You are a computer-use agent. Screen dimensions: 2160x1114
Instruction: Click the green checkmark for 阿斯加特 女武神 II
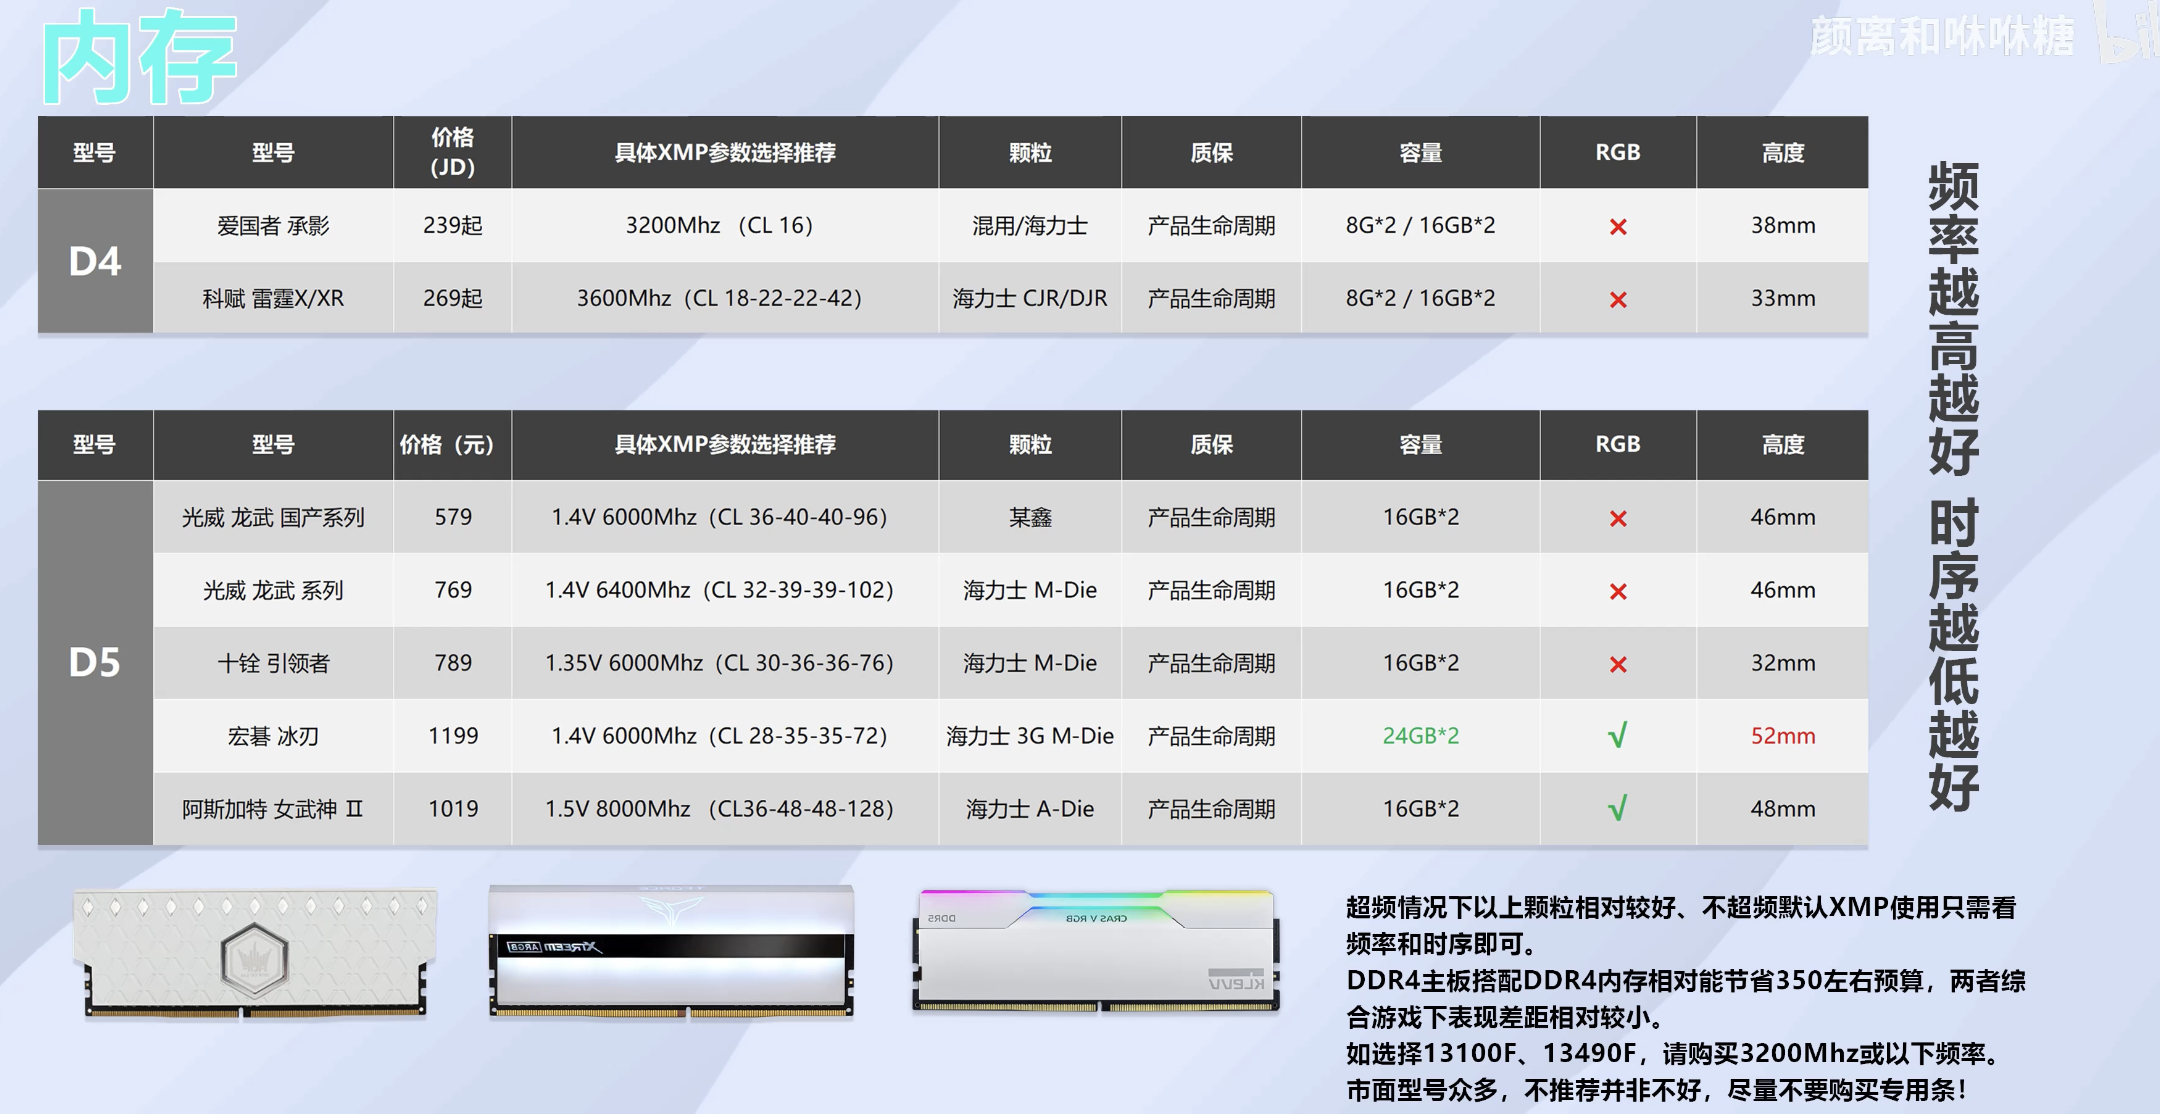[1617, 808]
